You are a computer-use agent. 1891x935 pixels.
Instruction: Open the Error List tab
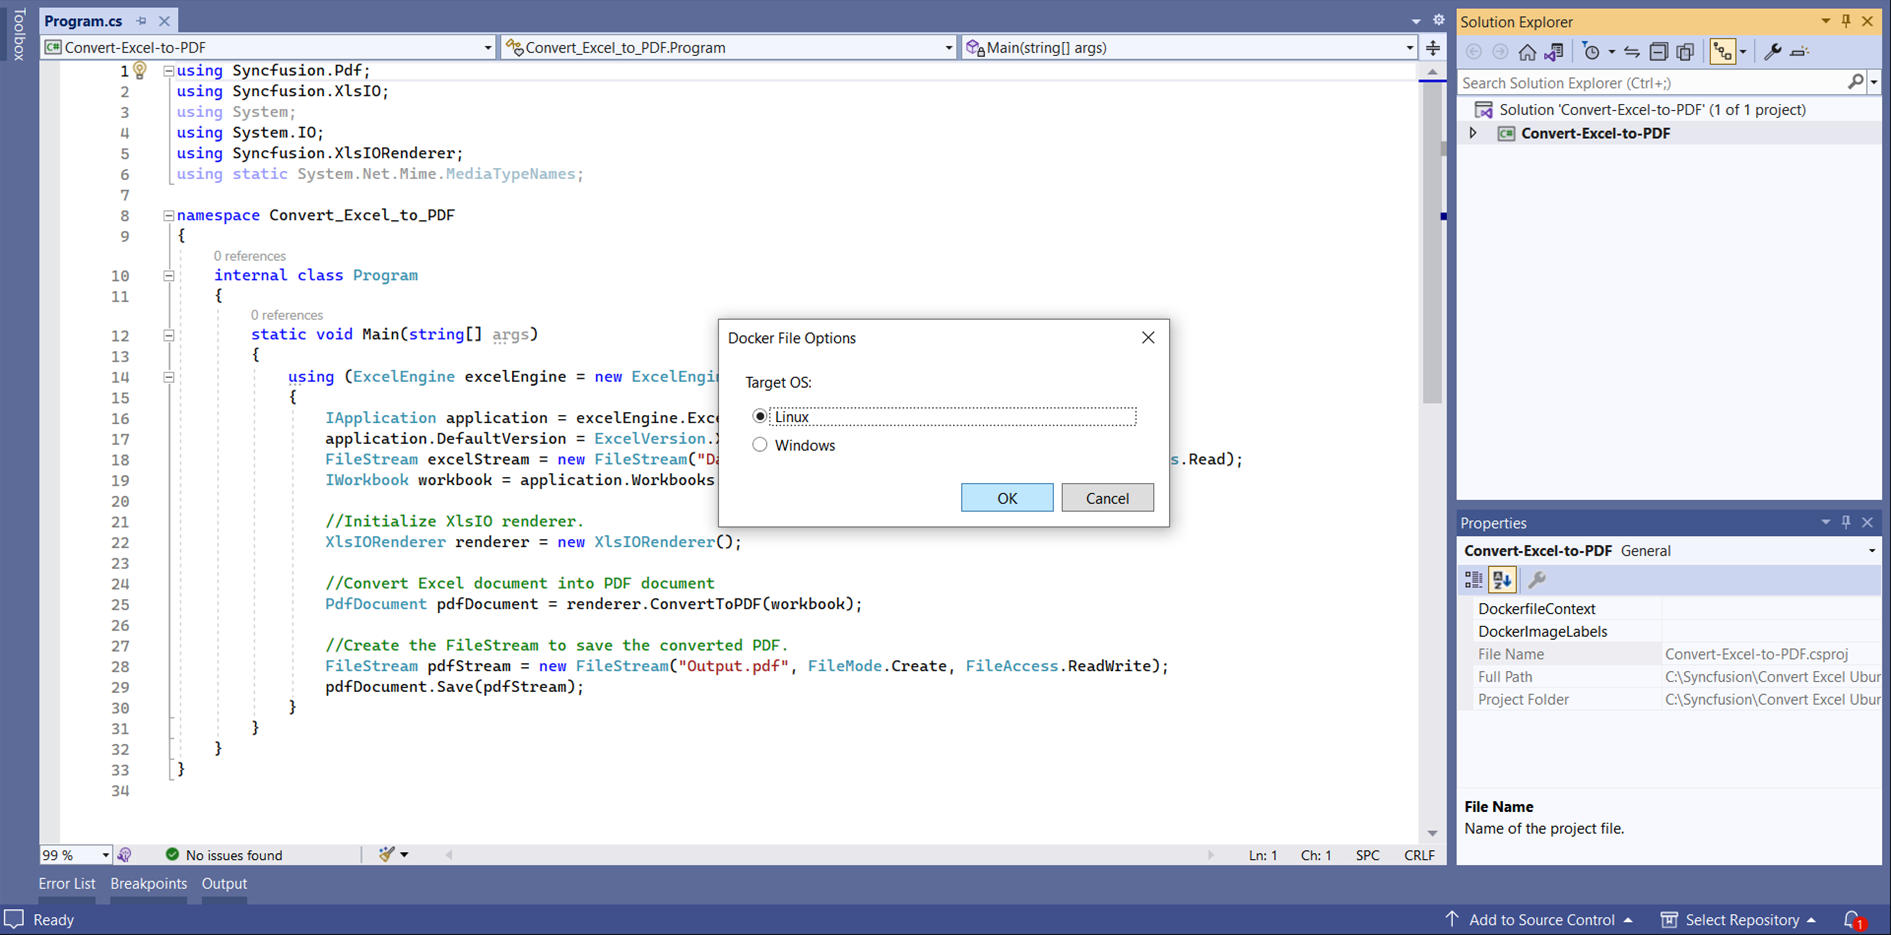coord(67,884)
